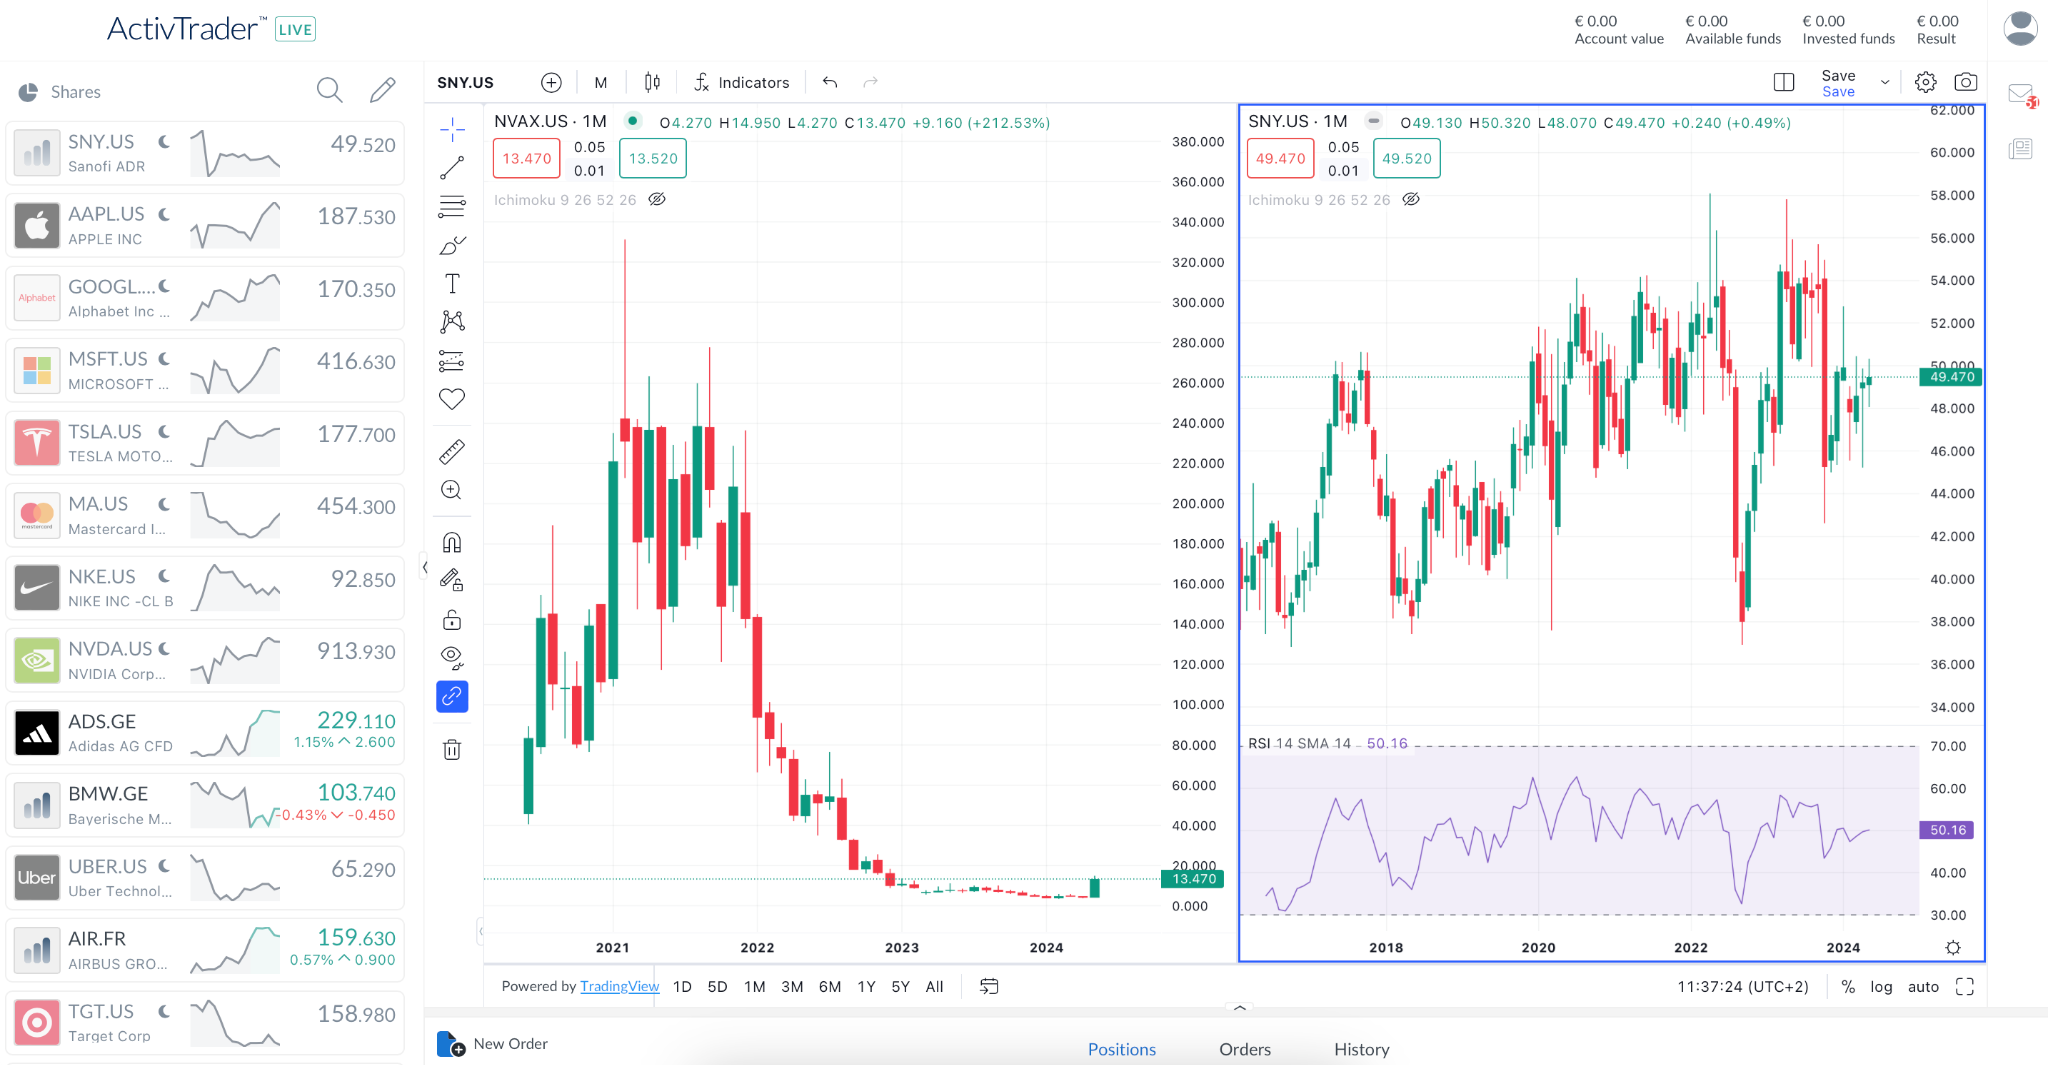Image resolution: width=2048 pixels, height=1065 pixels.
Task: Click the SNY sell price 49.470 button
Action: coord(1281,158)
